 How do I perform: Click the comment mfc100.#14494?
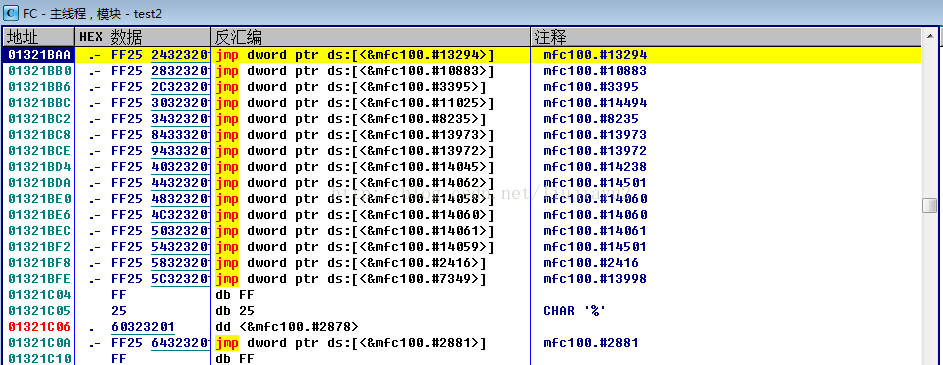595,103
